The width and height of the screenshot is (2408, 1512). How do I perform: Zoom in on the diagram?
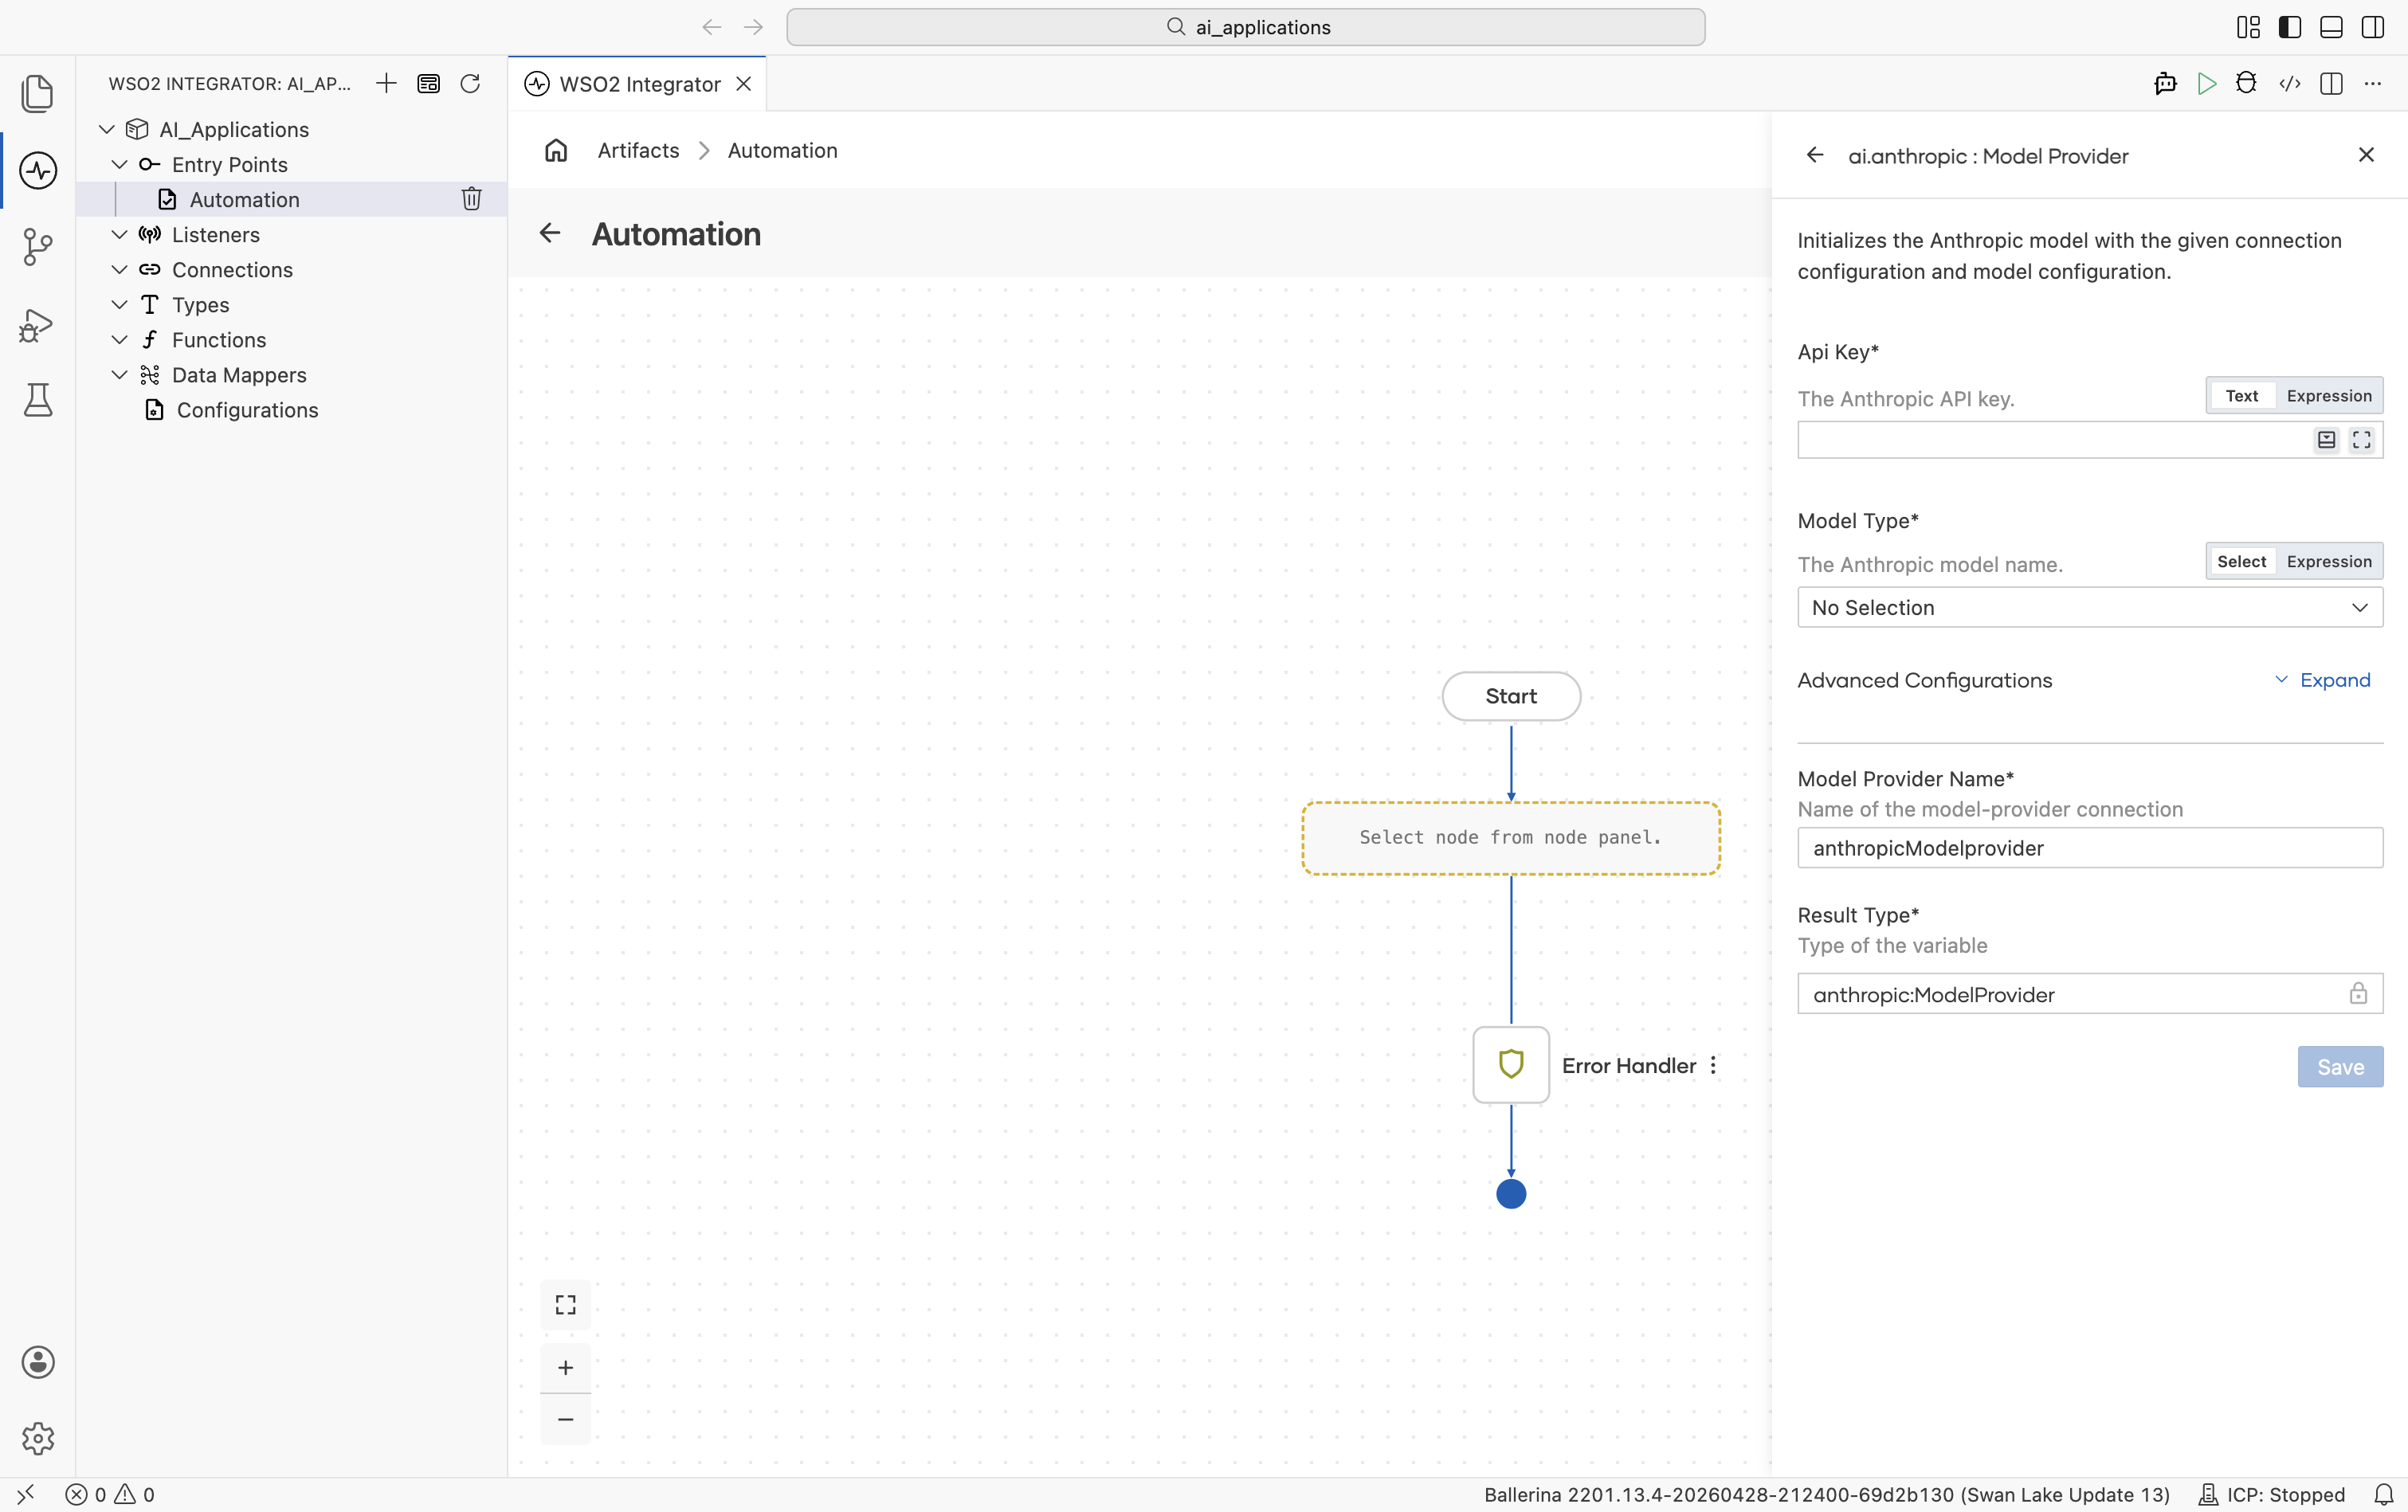click(565, 1367)
